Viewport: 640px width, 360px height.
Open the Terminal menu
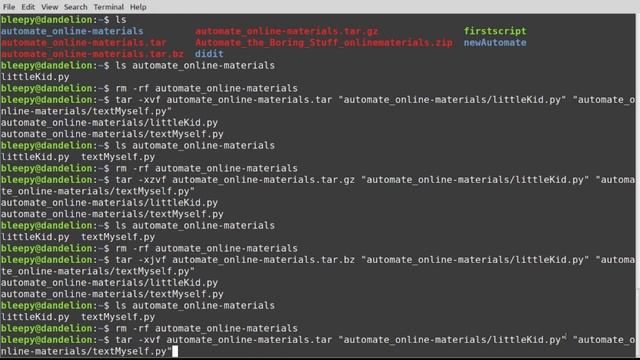pyautogui.click(x=109, y=7)
